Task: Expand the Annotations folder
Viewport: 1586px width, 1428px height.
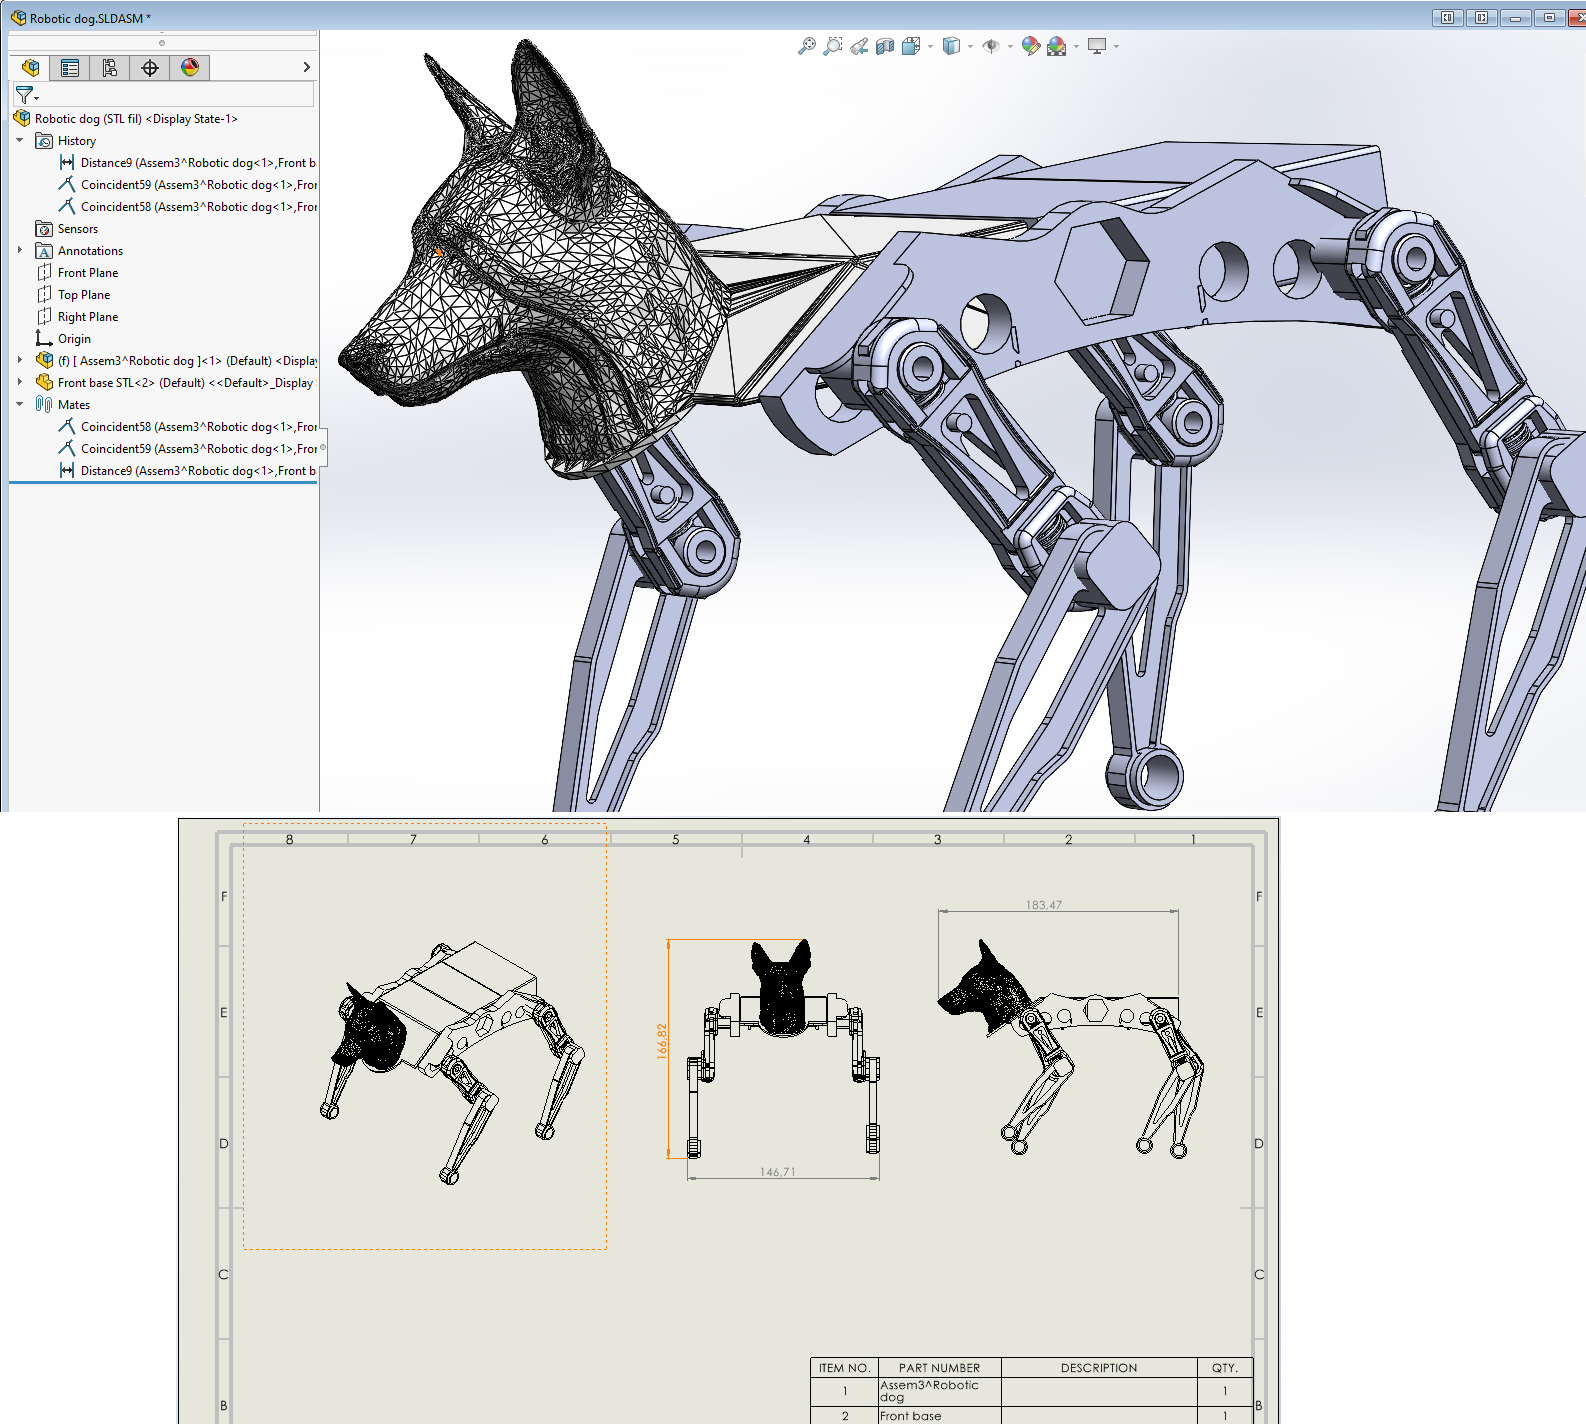Action: pos(20,250)
